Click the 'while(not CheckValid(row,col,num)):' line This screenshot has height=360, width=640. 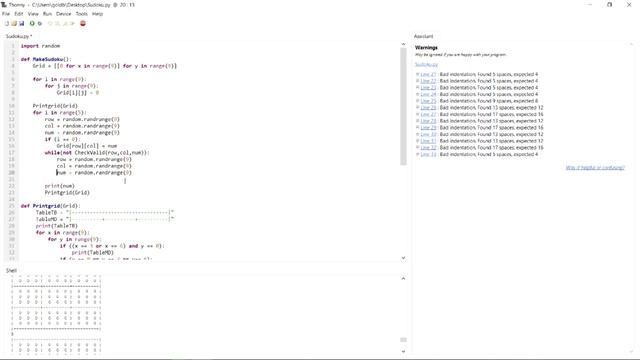pos(97,153)
